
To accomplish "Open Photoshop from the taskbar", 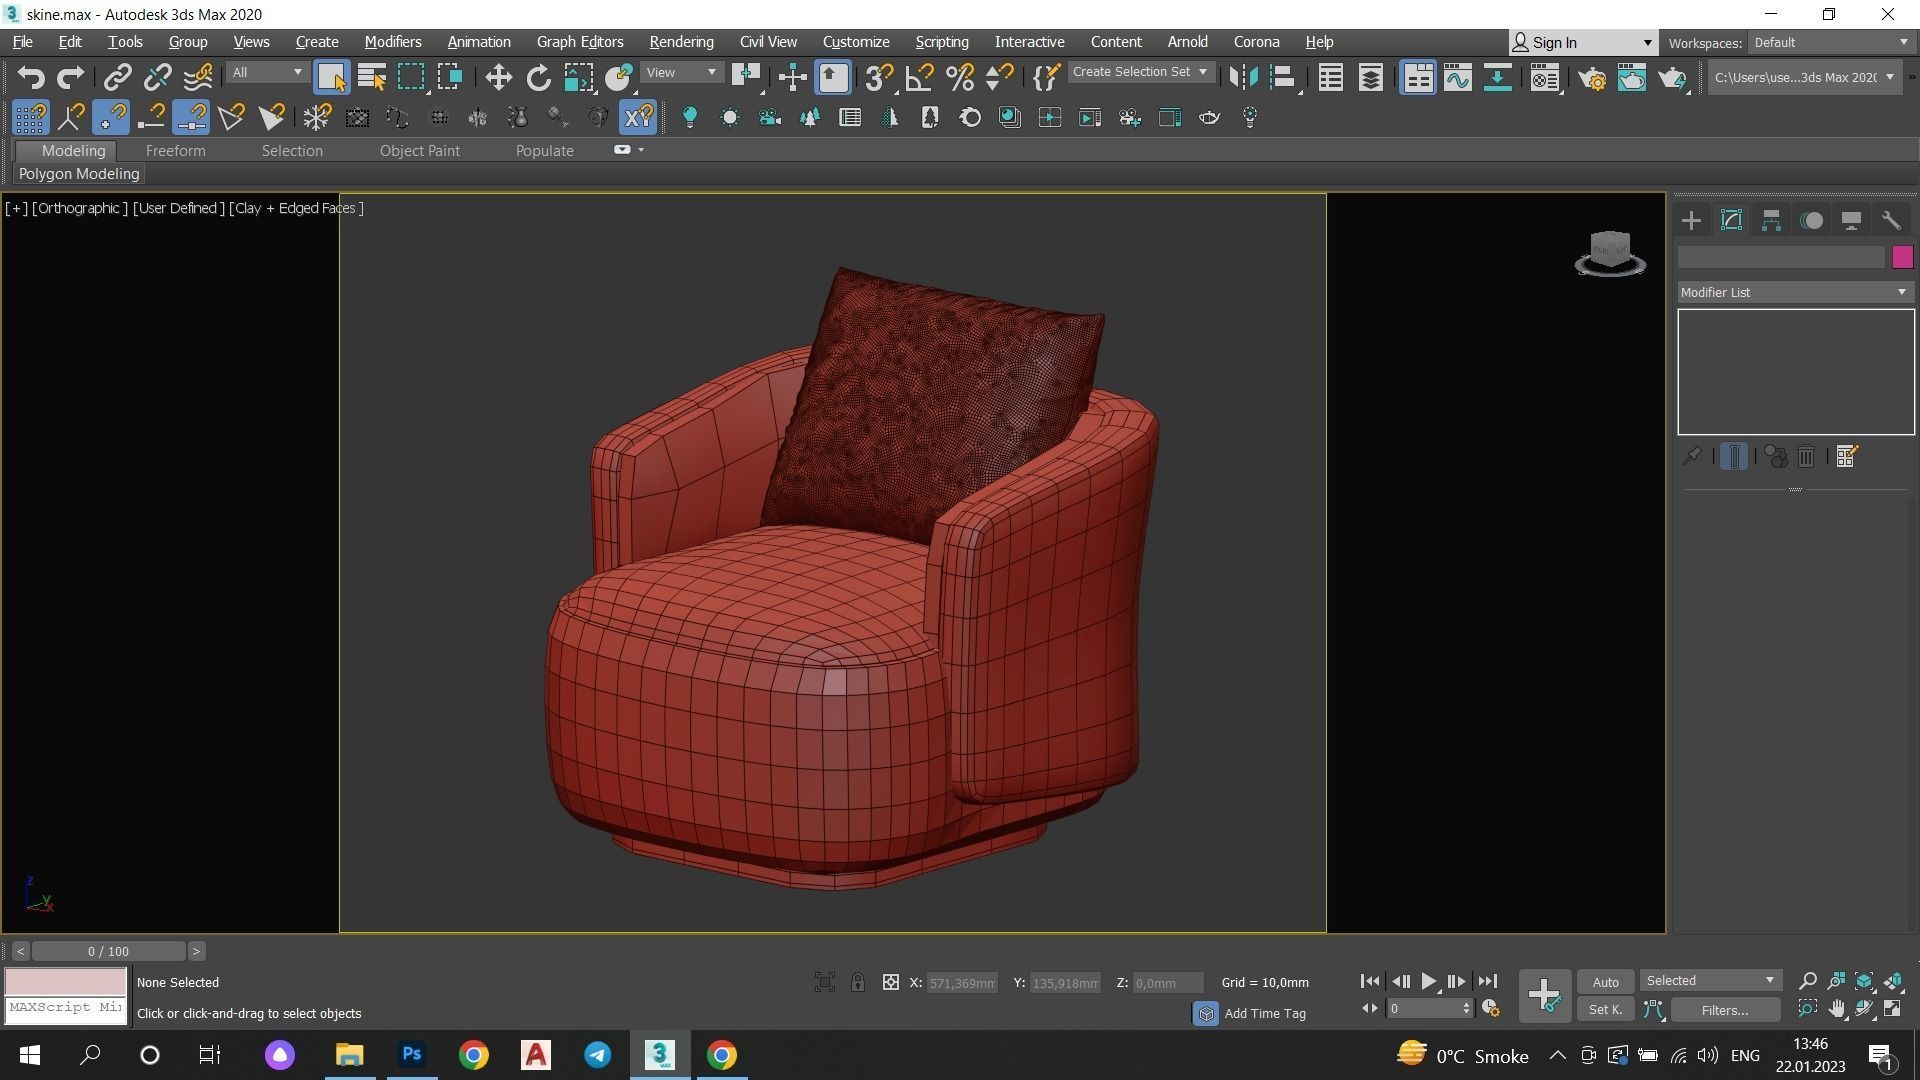I will (x=411, y=1055).
